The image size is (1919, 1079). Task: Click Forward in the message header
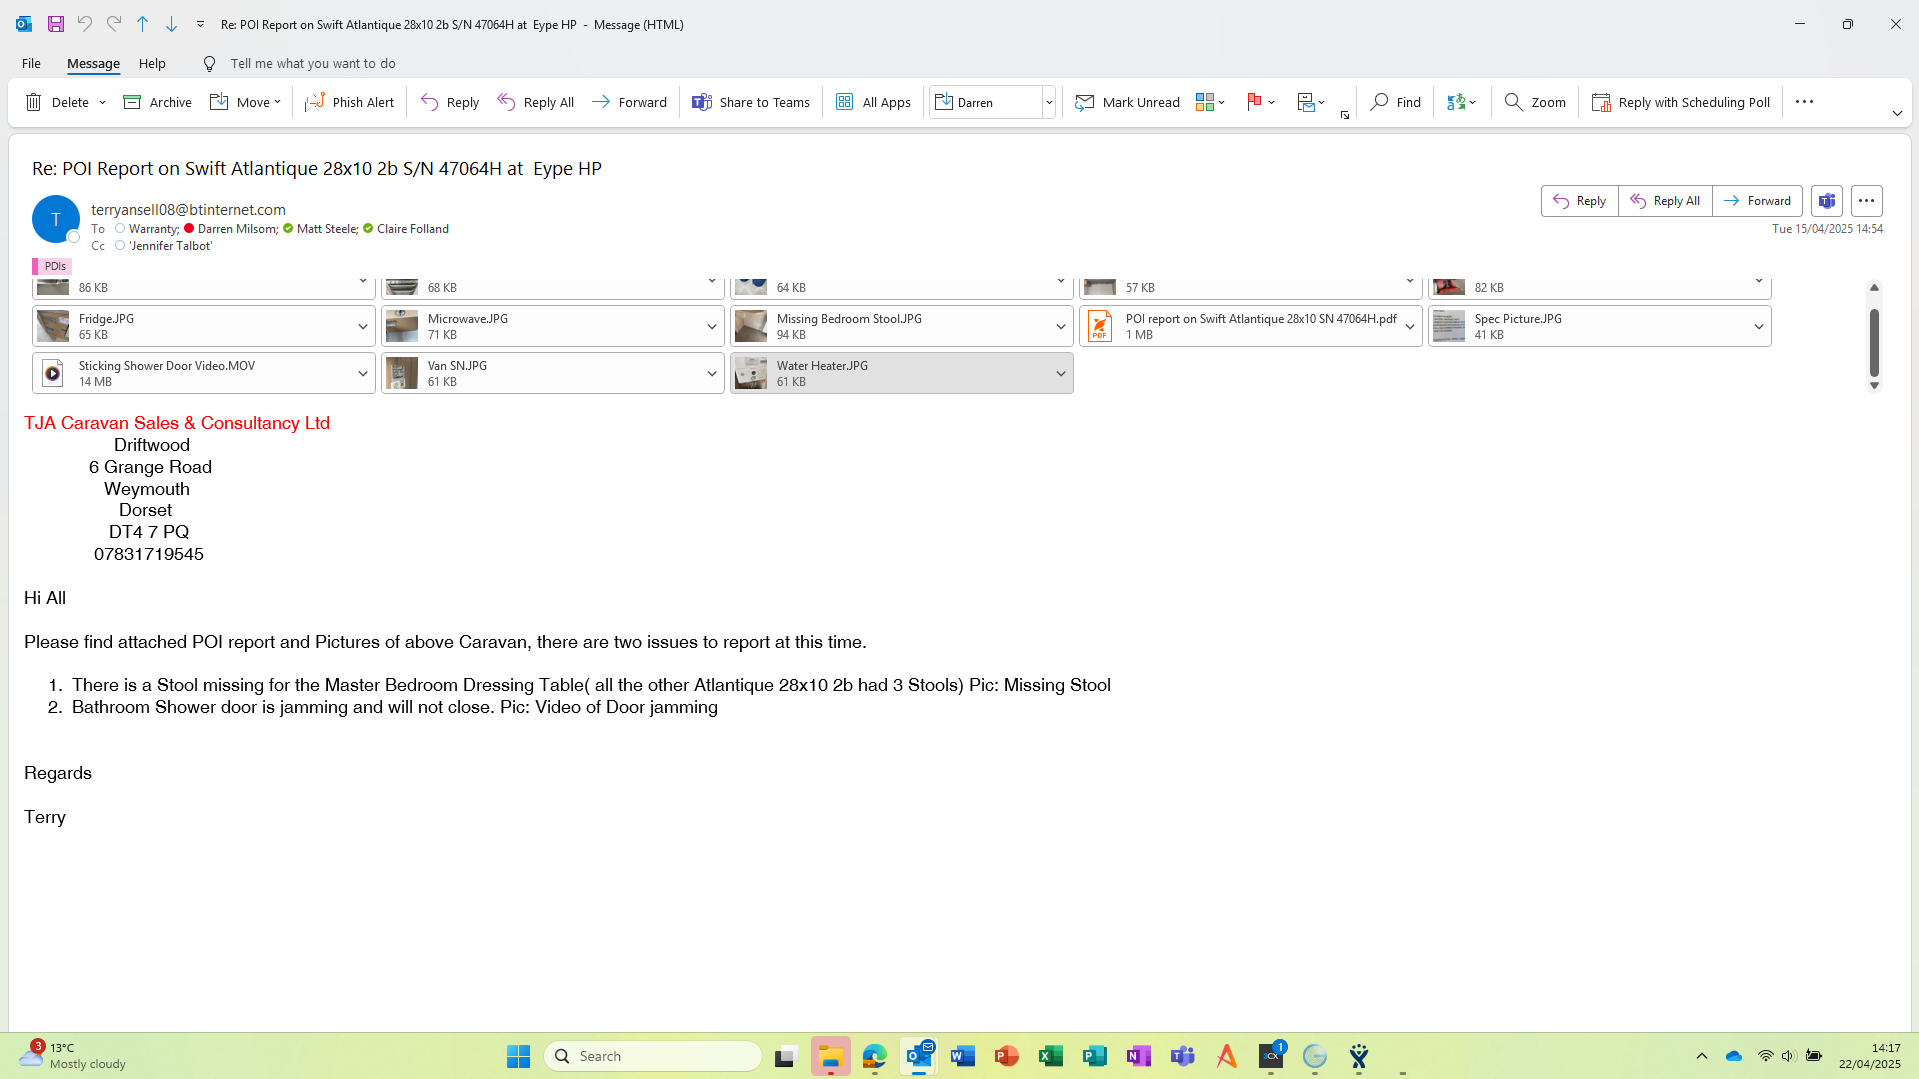(x=1757, y=201)
